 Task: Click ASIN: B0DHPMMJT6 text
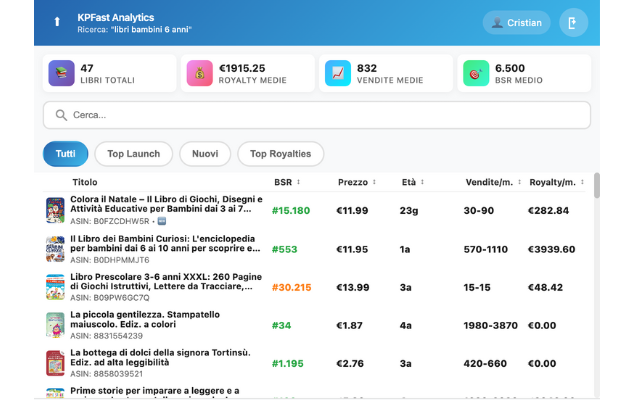[110, 260]
